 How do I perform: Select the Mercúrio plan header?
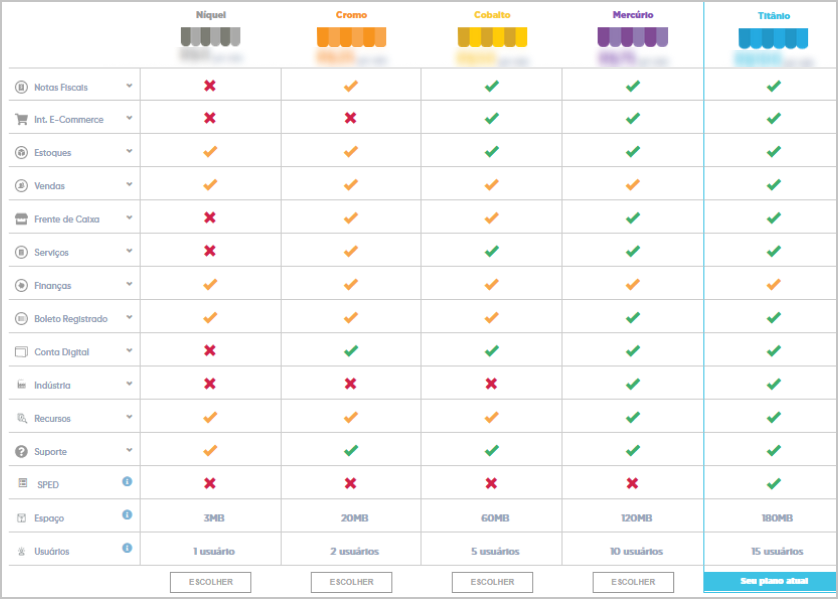[x=633, y=15]
